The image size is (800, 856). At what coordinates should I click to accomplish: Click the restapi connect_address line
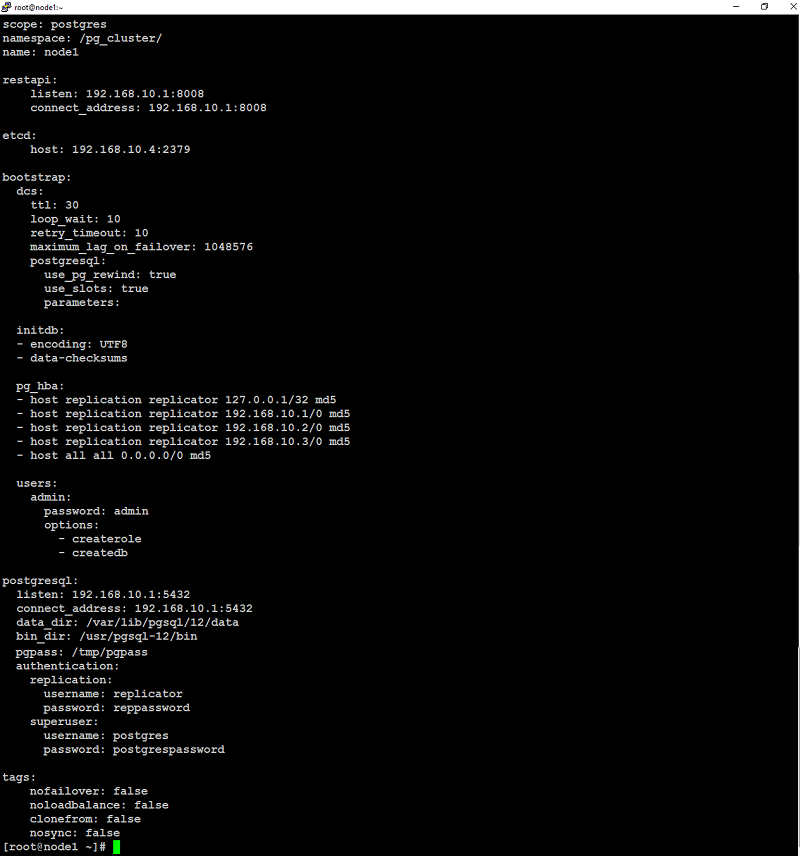pos(149,108)
